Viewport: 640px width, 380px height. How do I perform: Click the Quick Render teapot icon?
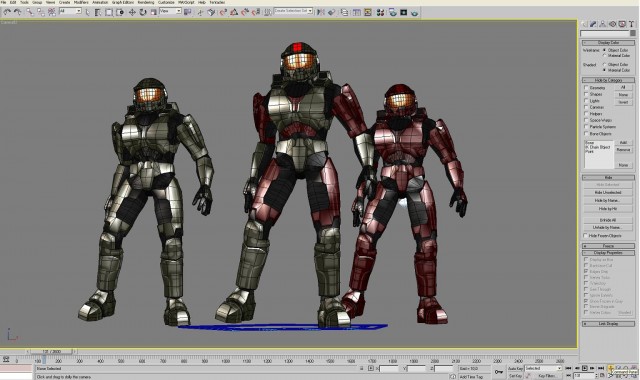[x=415, y=12]
